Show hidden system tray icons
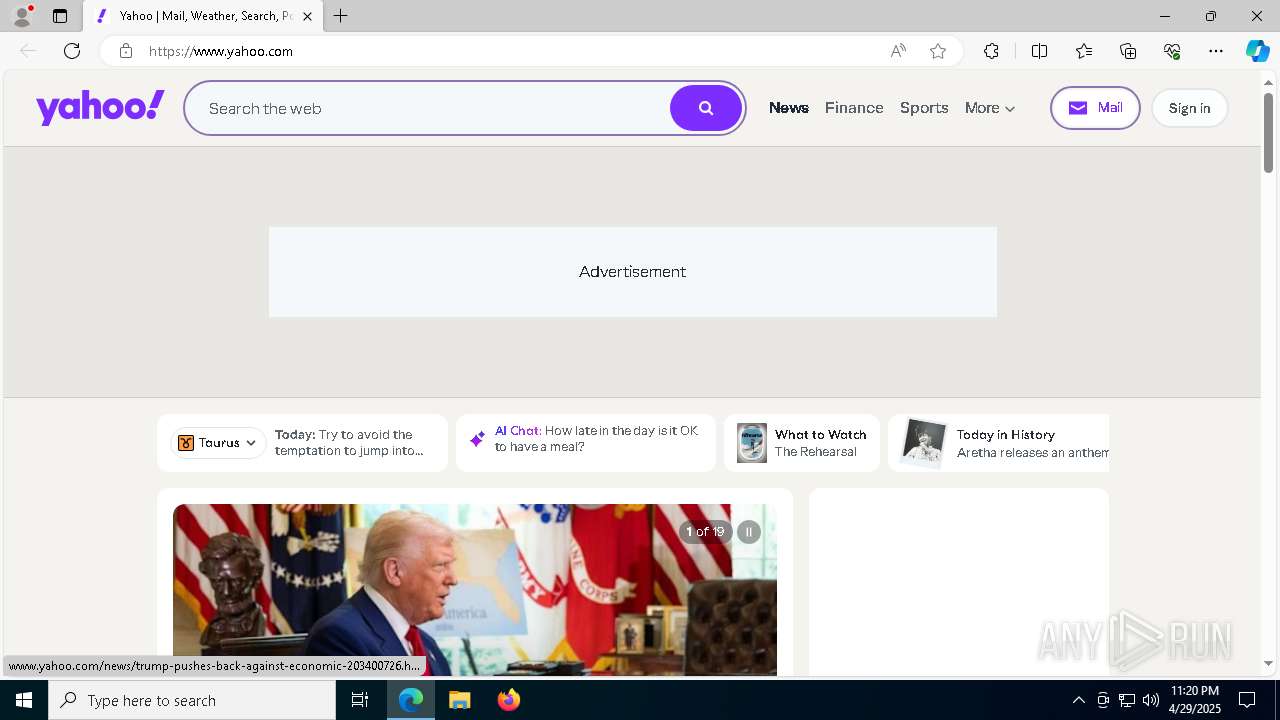Viewport: 1280px width, 720px height. point(1079,700)
